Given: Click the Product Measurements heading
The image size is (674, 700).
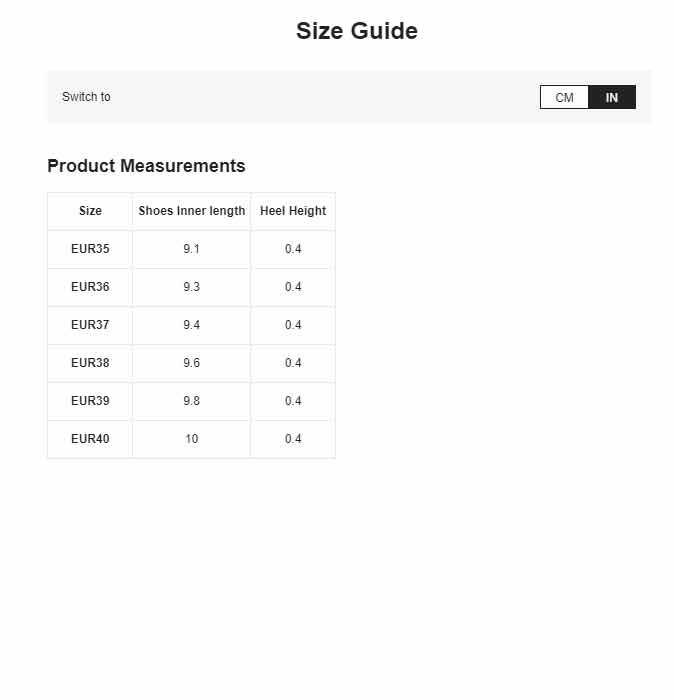Looking at the screenshot, I should pos(146,166).
